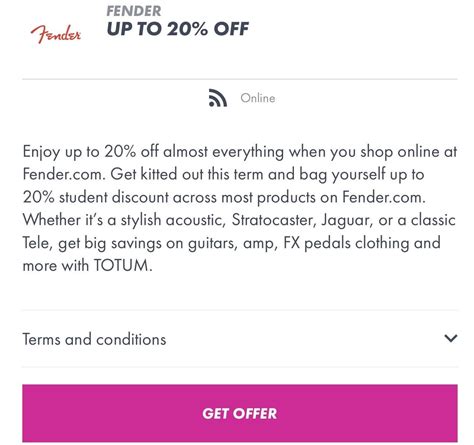
Task: Click the word guitars in the description
Action: [x=213, y=244]
